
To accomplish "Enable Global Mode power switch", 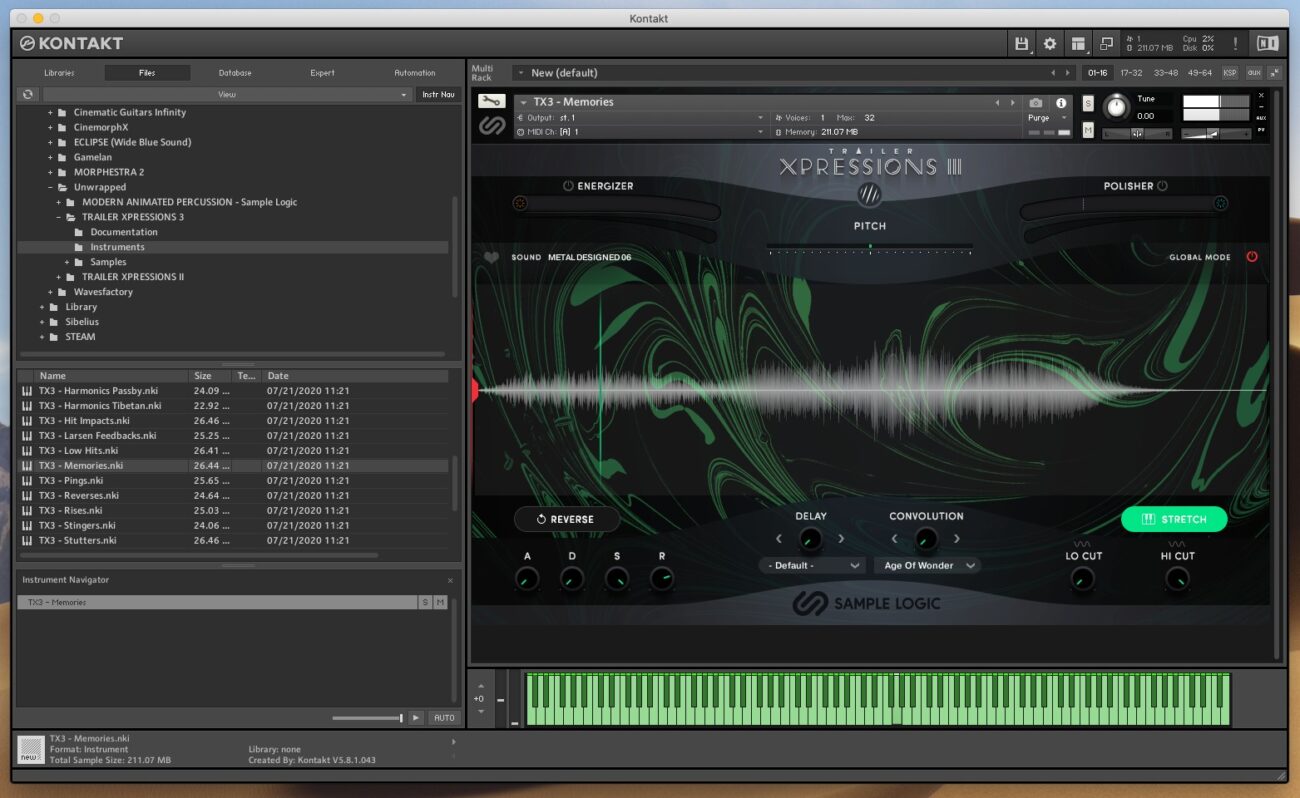I will 1251,257.
